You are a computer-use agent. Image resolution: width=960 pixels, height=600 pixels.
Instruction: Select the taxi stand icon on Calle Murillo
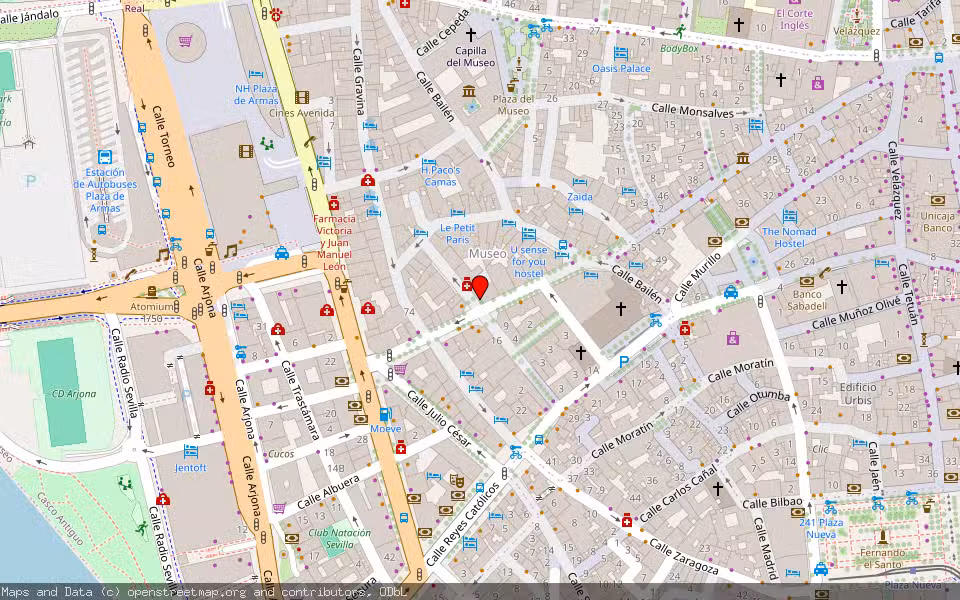[731, 291]
